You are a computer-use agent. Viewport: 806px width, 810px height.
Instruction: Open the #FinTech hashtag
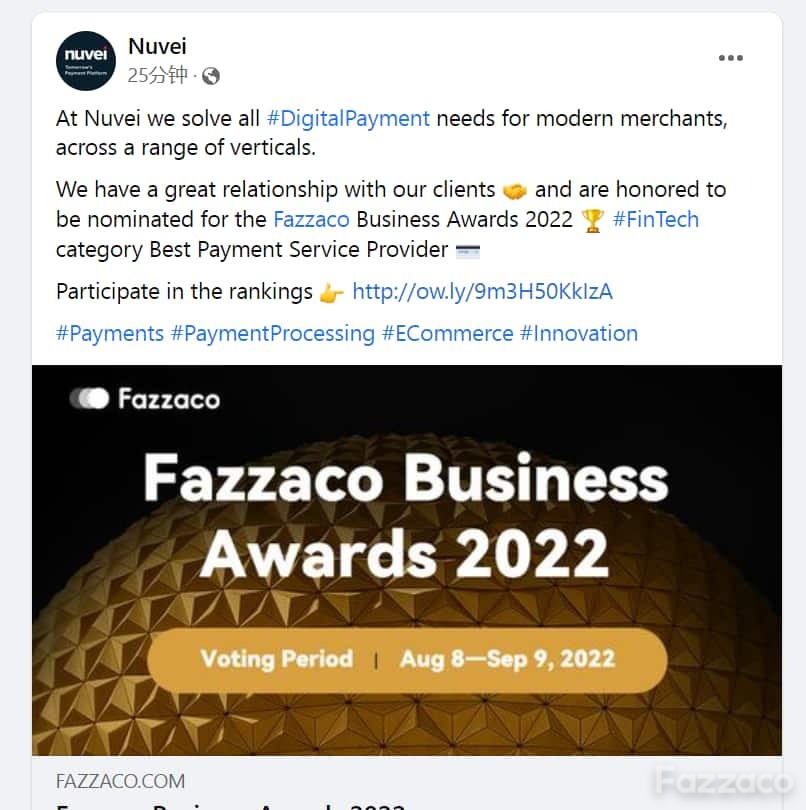[656, 220]
